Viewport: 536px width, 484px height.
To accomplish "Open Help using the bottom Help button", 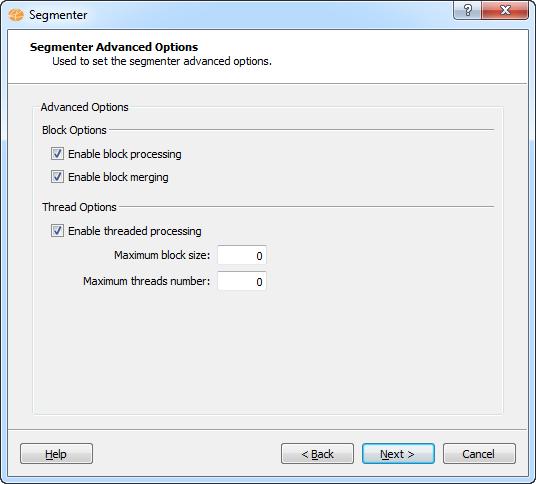I will [x=56, y=454].
